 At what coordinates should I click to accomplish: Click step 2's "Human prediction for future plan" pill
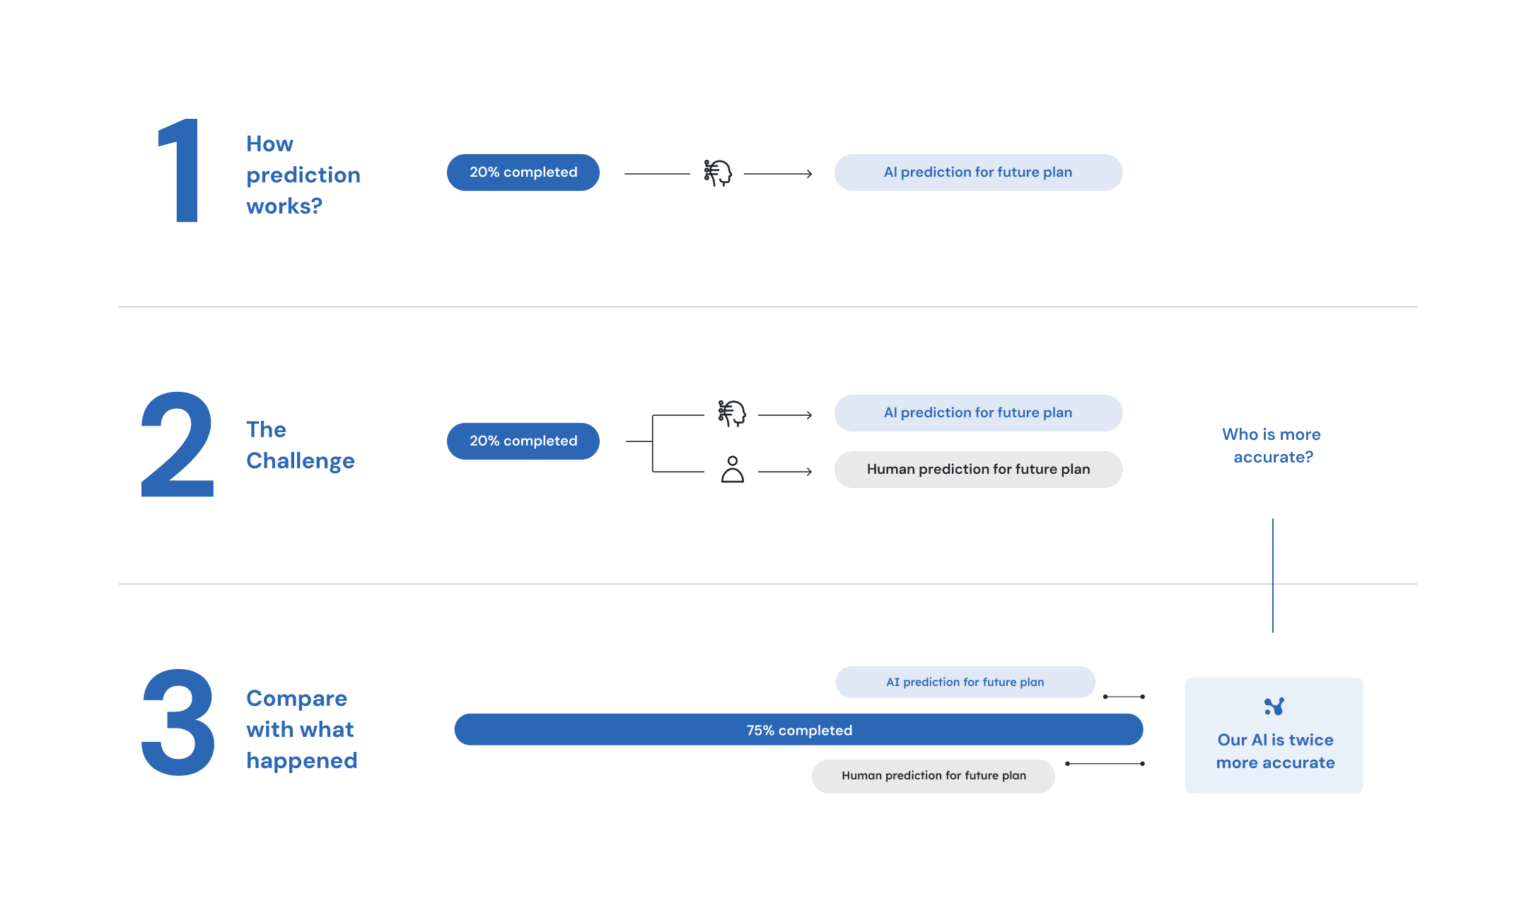click(x=978, y=469)
